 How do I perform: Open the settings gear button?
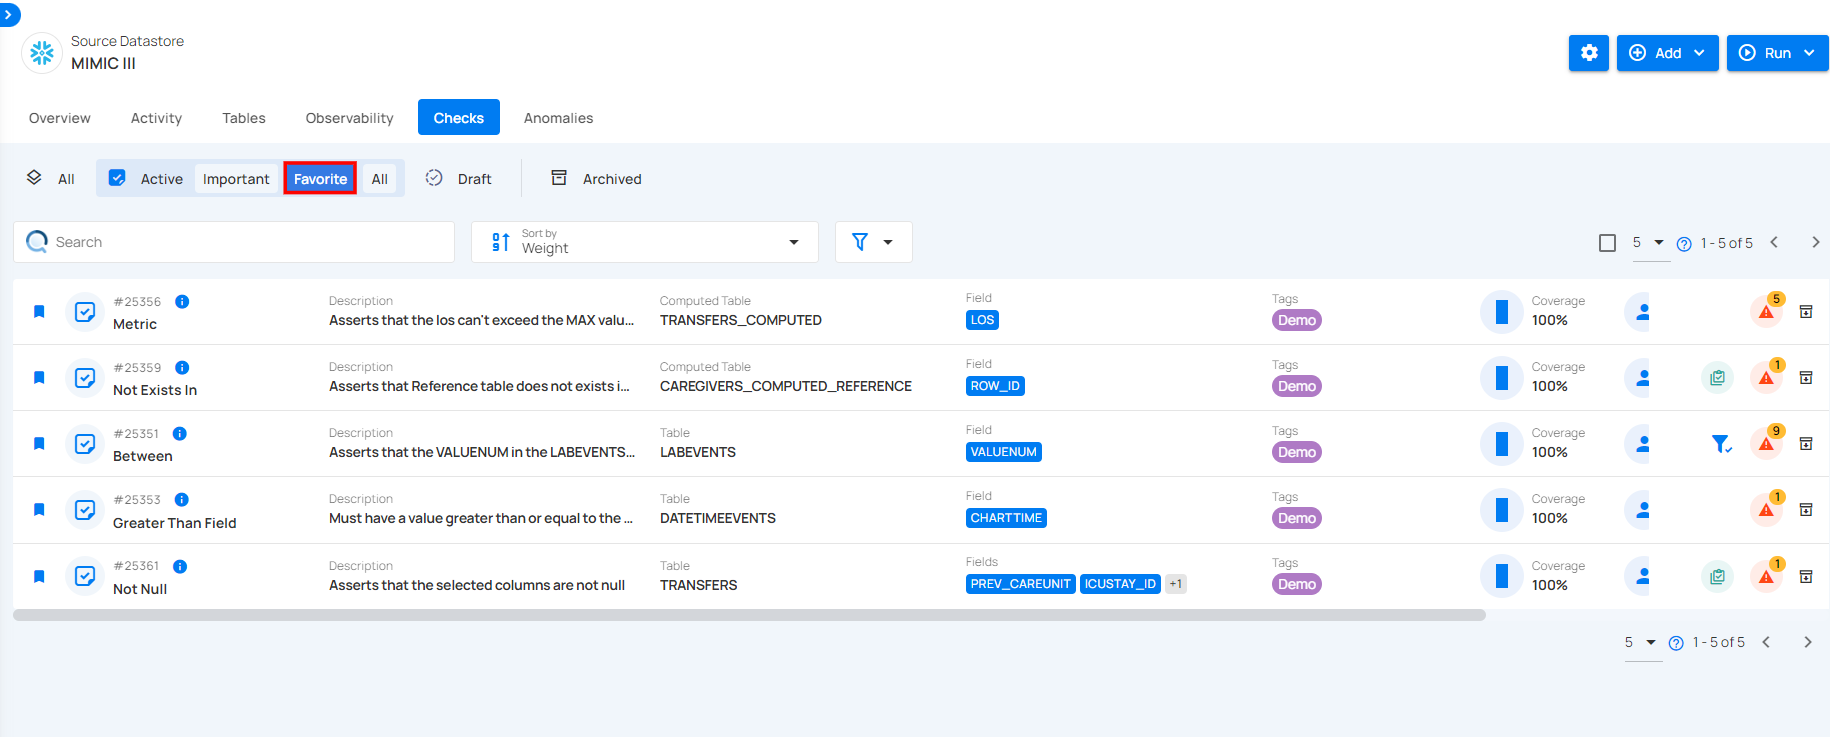point(1589,53)
